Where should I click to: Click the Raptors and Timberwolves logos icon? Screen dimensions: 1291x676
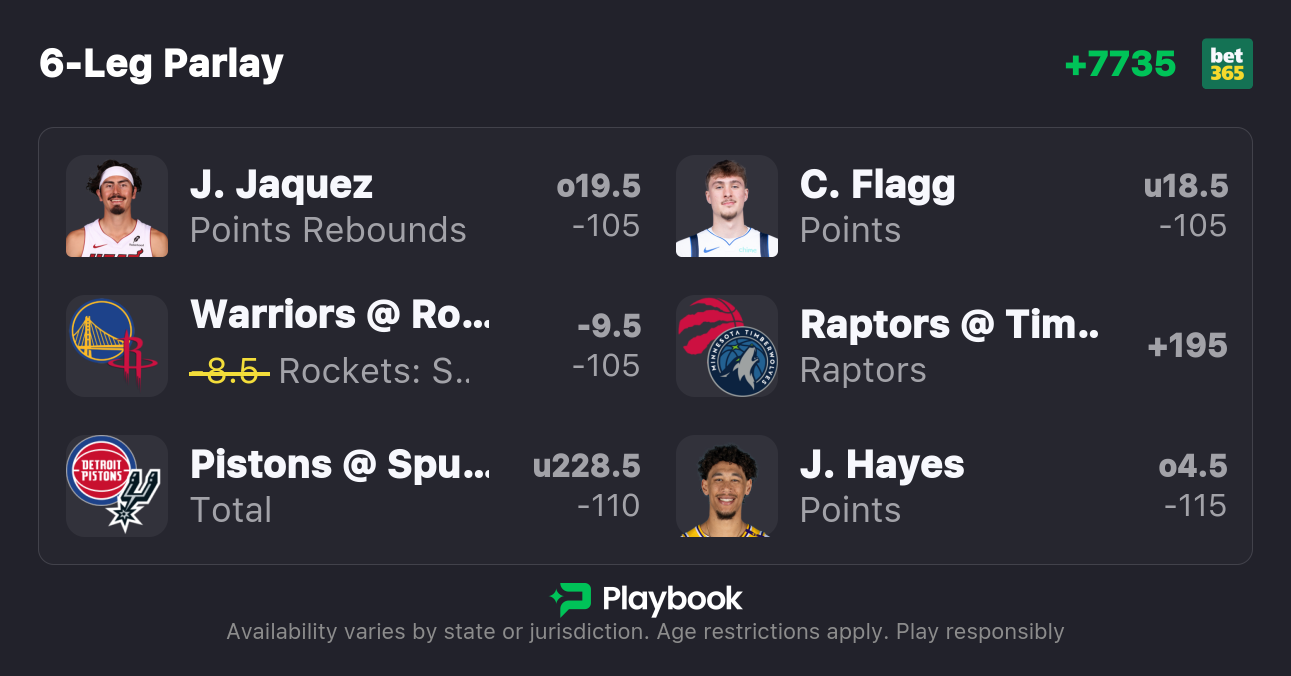(x=727, y=346)
